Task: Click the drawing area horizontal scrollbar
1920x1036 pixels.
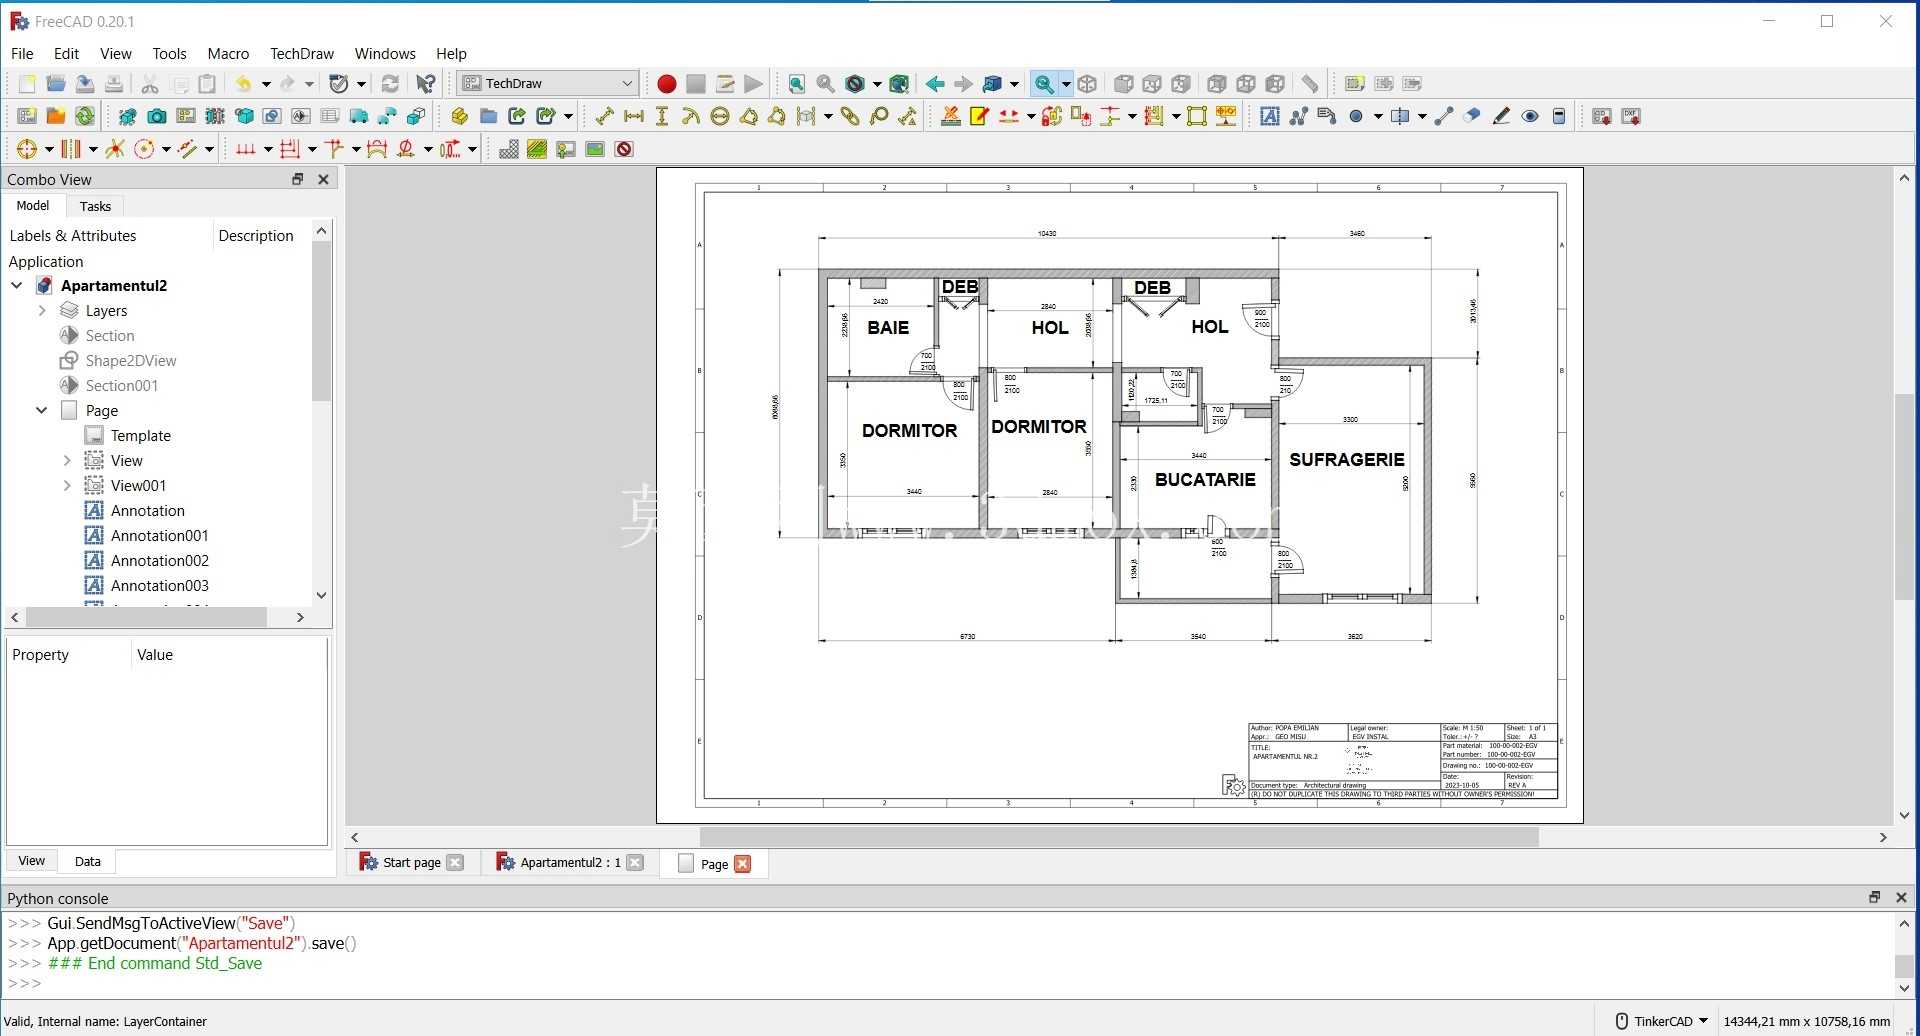Action: point(1118,837)
